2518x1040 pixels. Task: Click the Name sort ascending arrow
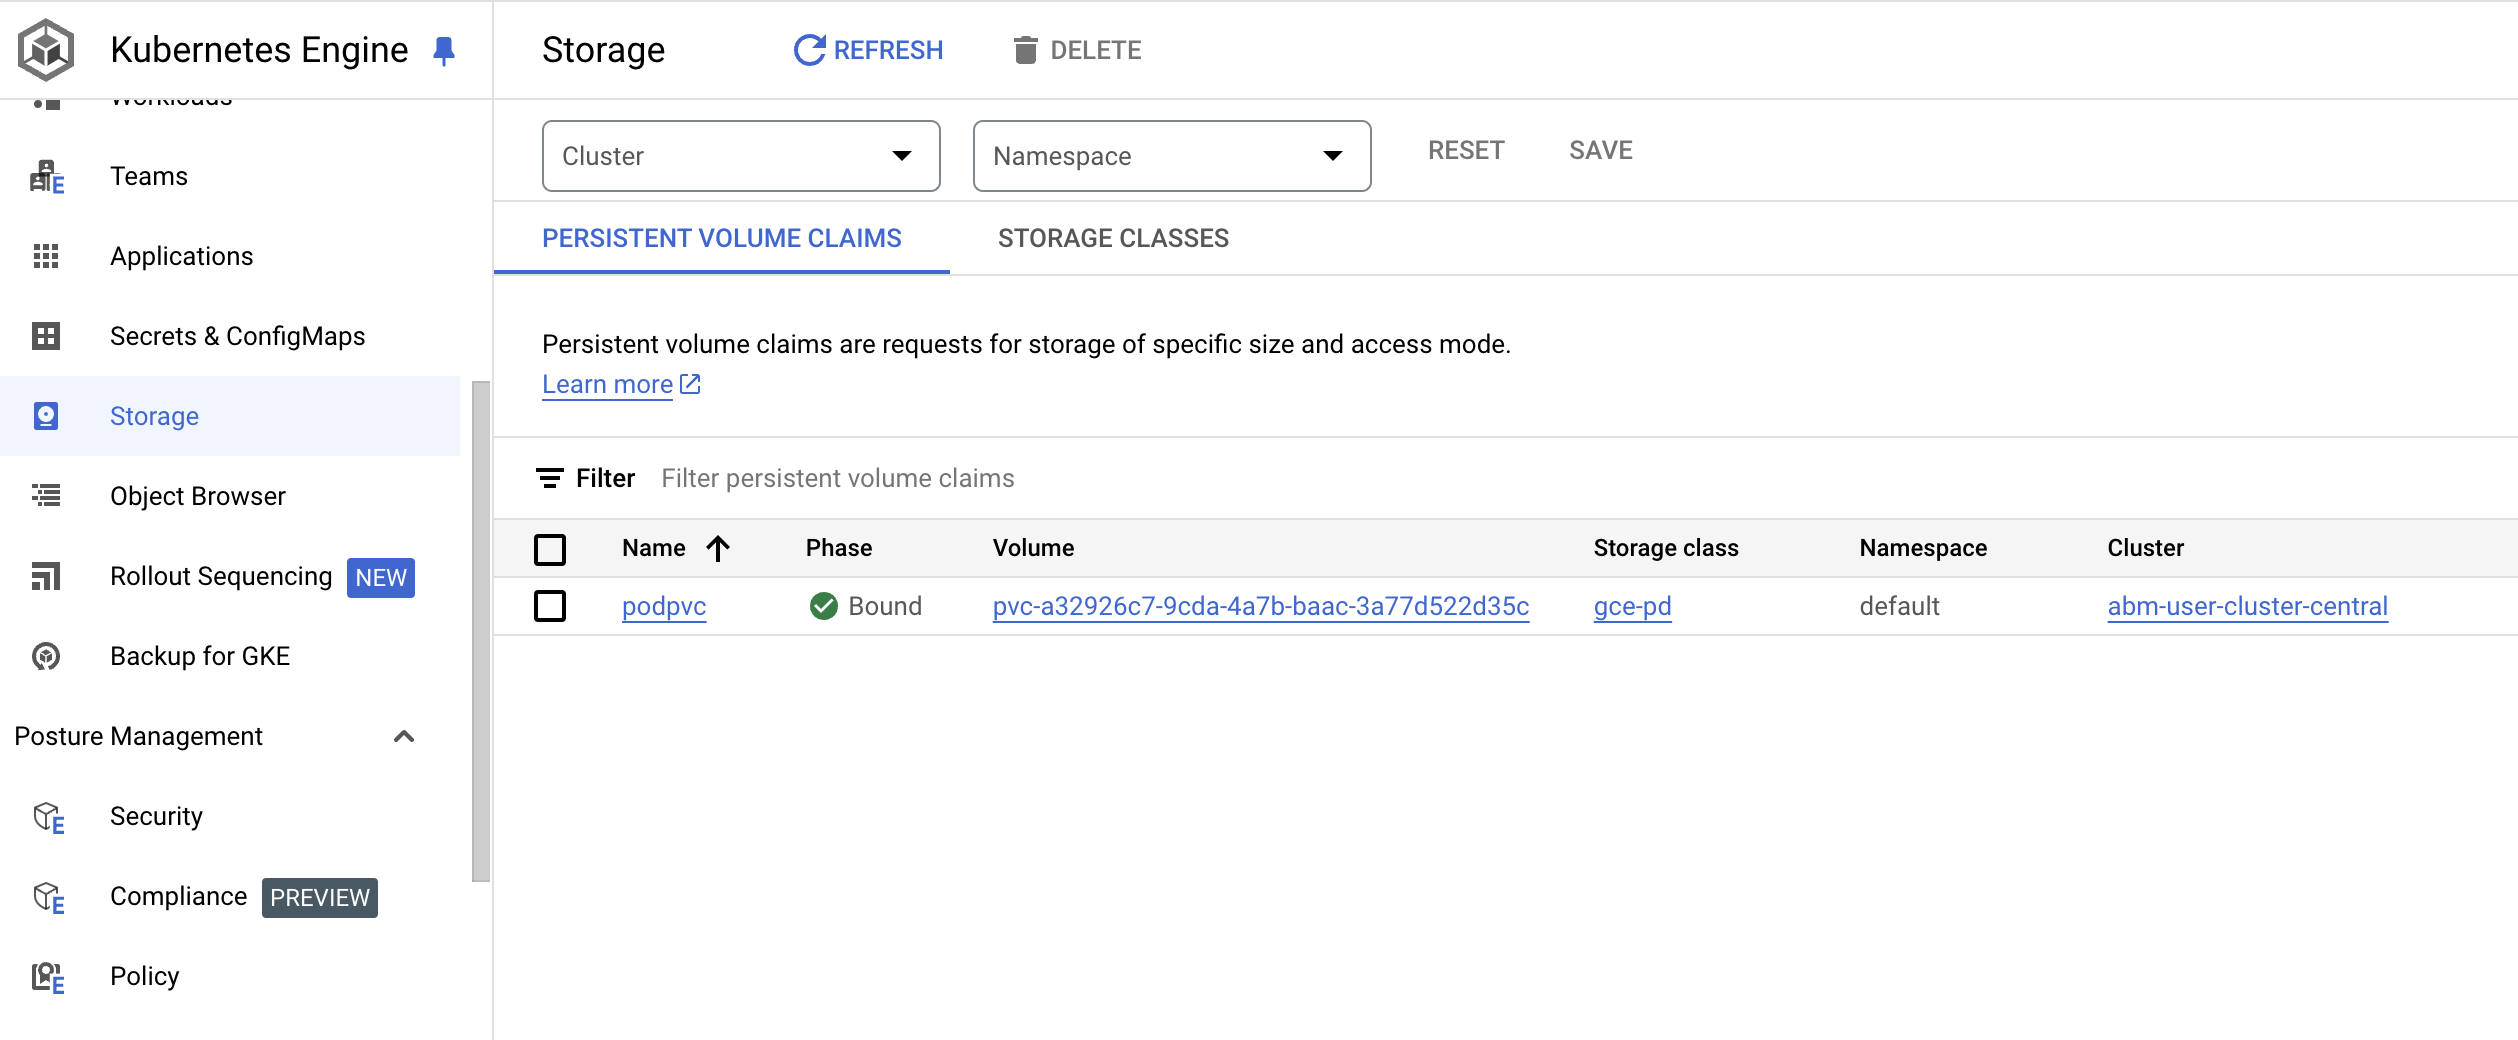tap(718, 548)
